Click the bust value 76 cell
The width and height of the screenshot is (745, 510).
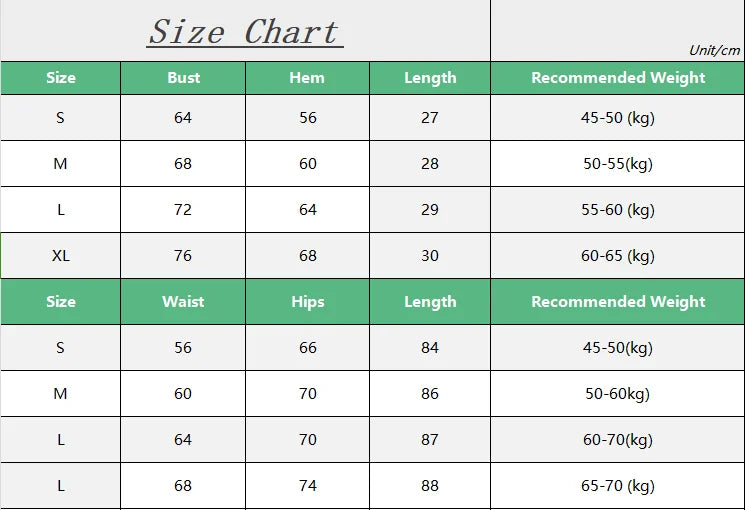[x=183, y=256]
